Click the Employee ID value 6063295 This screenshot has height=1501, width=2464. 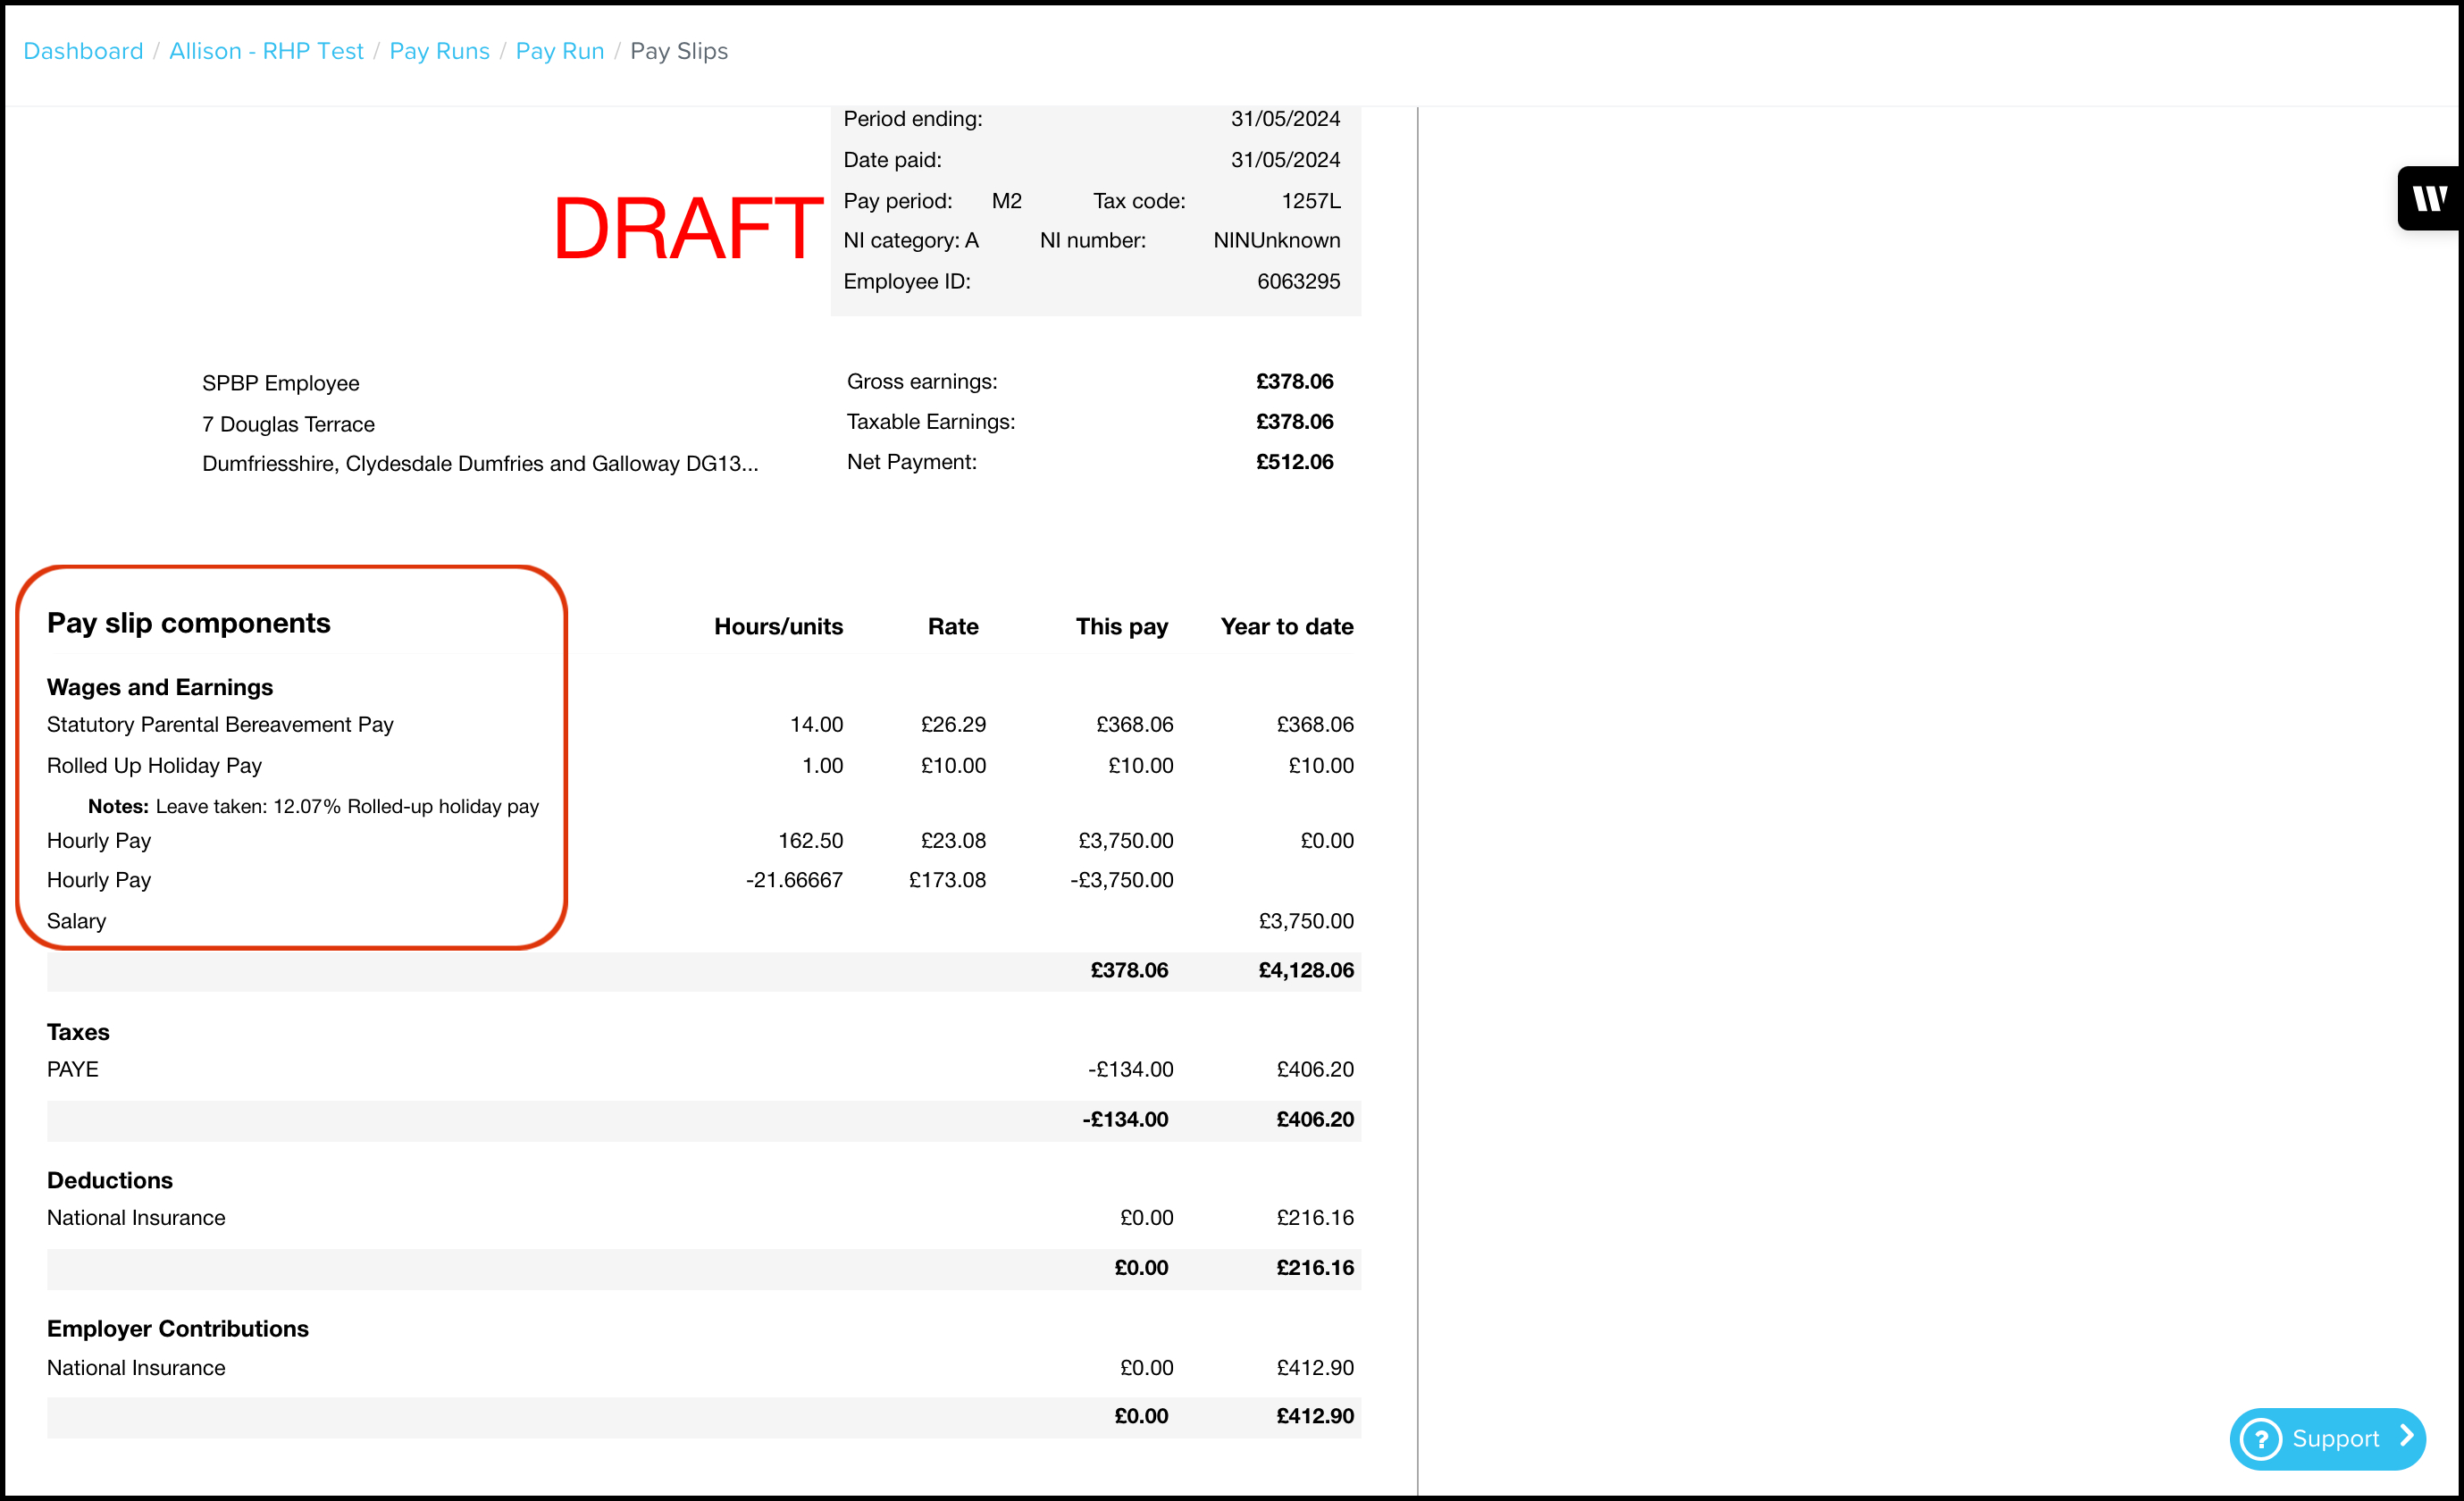pos(1297,281)
